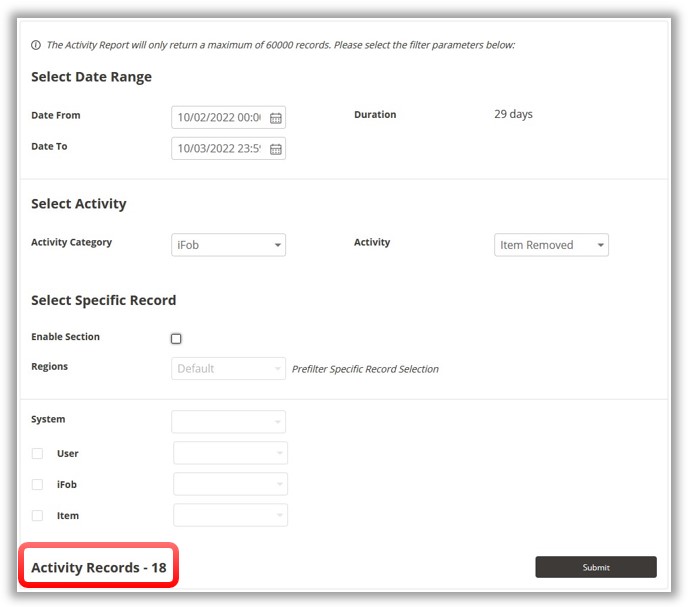Click the 29 days duration value

(x=513, y=114)
